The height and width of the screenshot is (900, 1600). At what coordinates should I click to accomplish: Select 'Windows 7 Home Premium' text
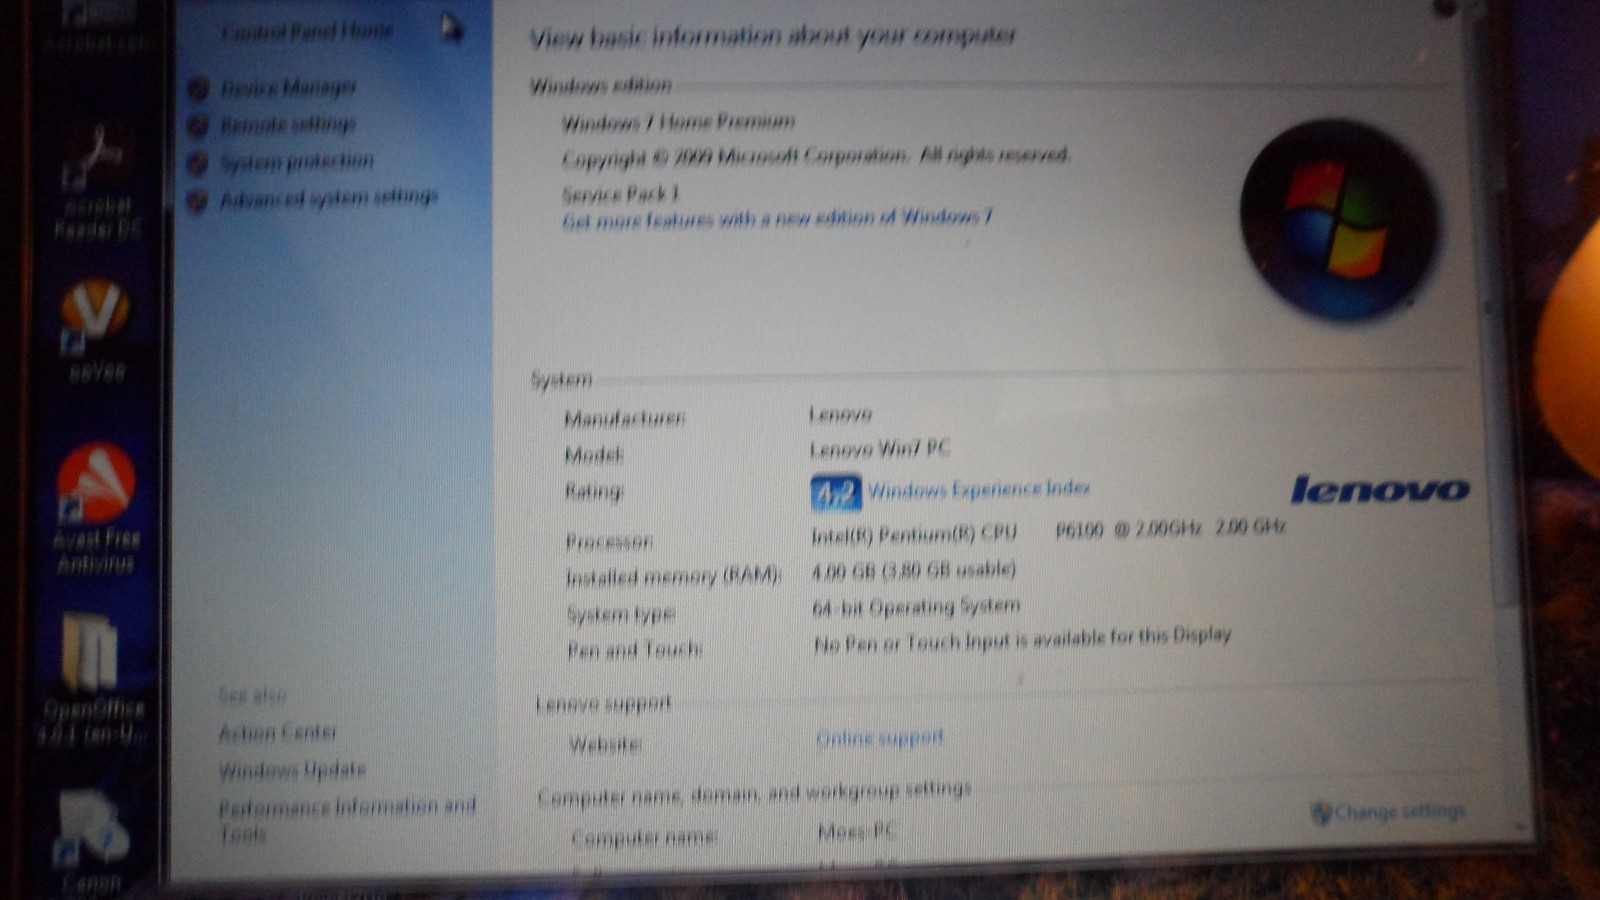click(x=678, y=122)
